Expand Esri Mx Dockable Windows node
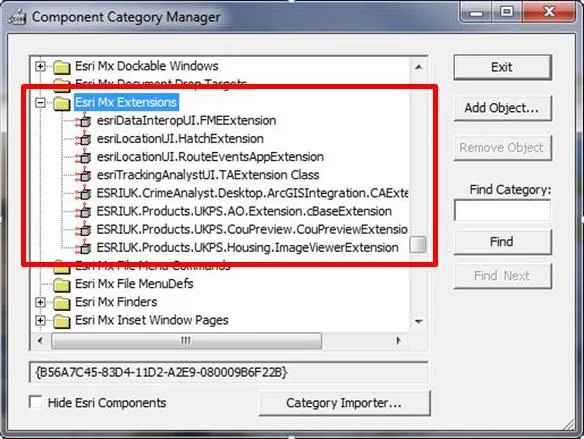The height and width of the screenshot is (439, 584). click(40, 66)
